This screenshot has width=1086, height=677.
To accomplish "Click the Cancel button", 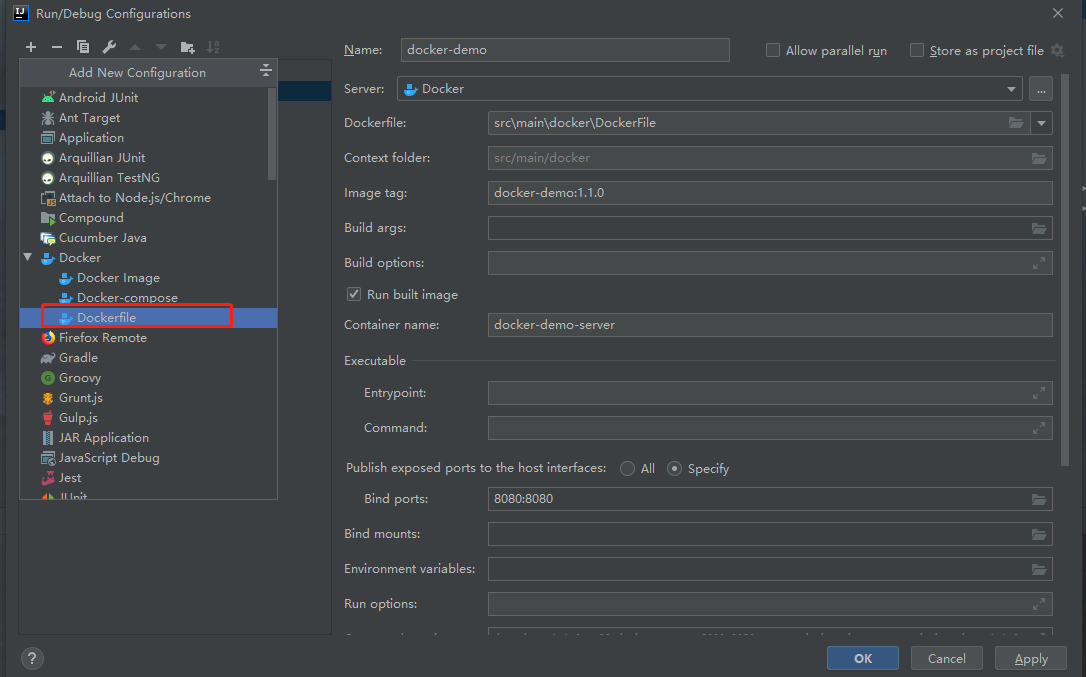I will 946,658.
